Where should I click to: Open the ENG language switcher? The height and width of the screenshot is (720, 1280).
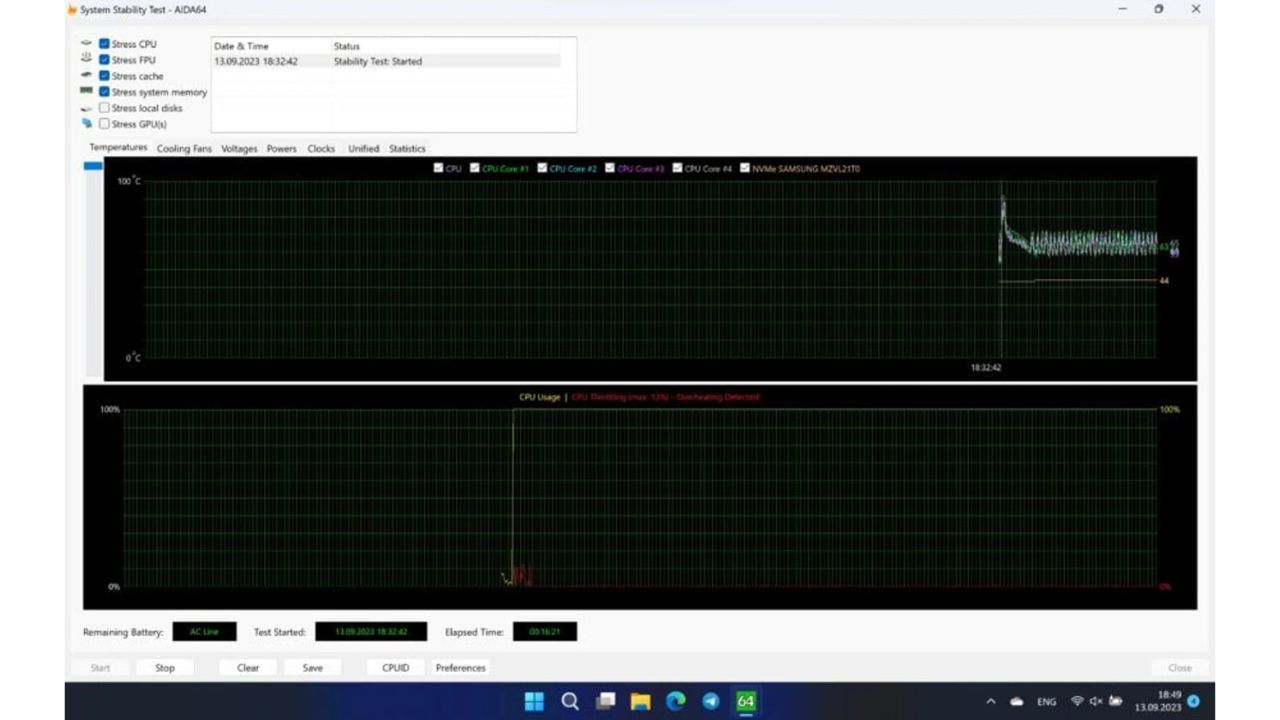[x=1046, y=702]
